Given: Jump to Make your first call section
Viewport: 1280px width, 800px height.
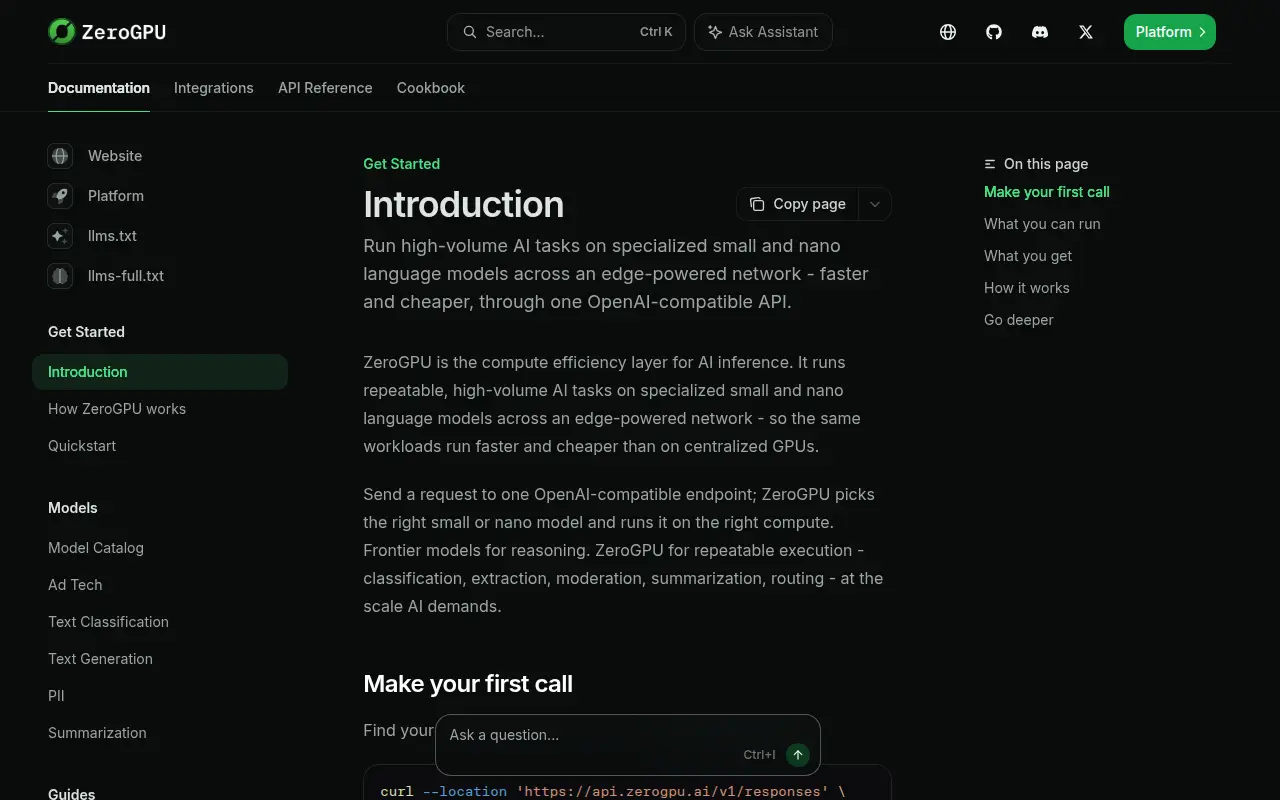Looking at the screenshot, I should pos(1047,192).
